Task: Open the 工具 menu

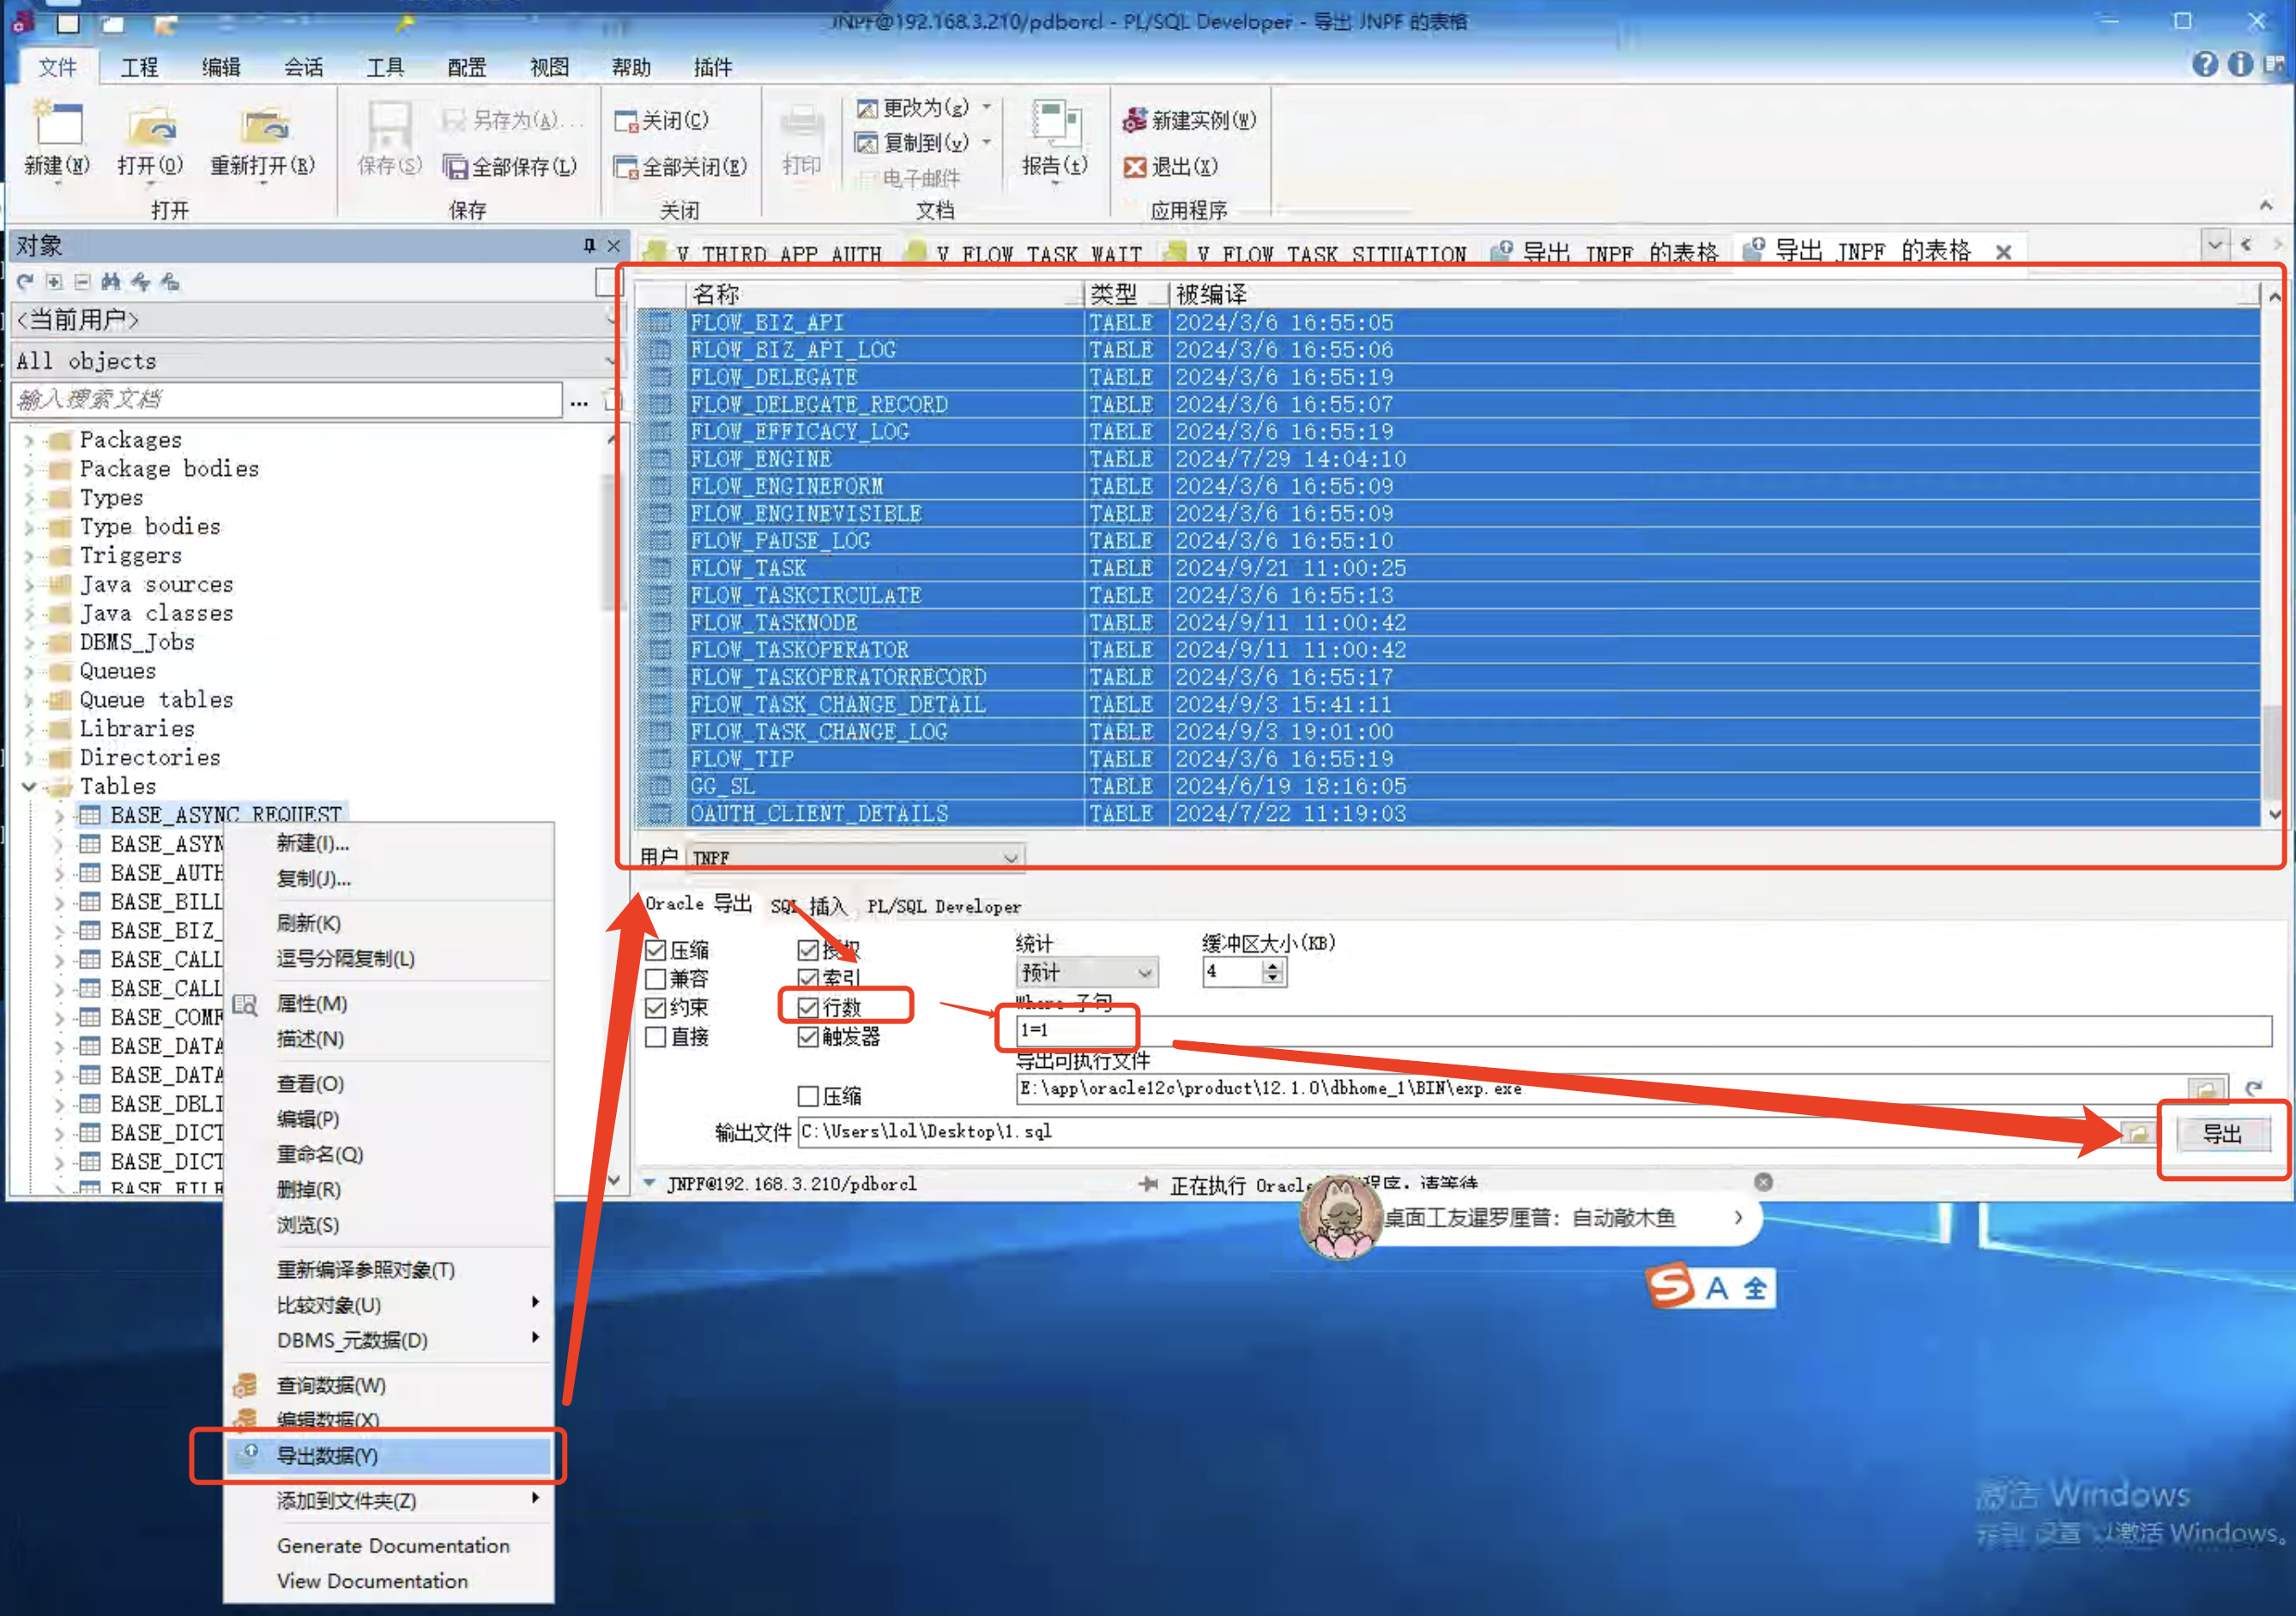Action: pyautogui.click(x=385, y=67)
